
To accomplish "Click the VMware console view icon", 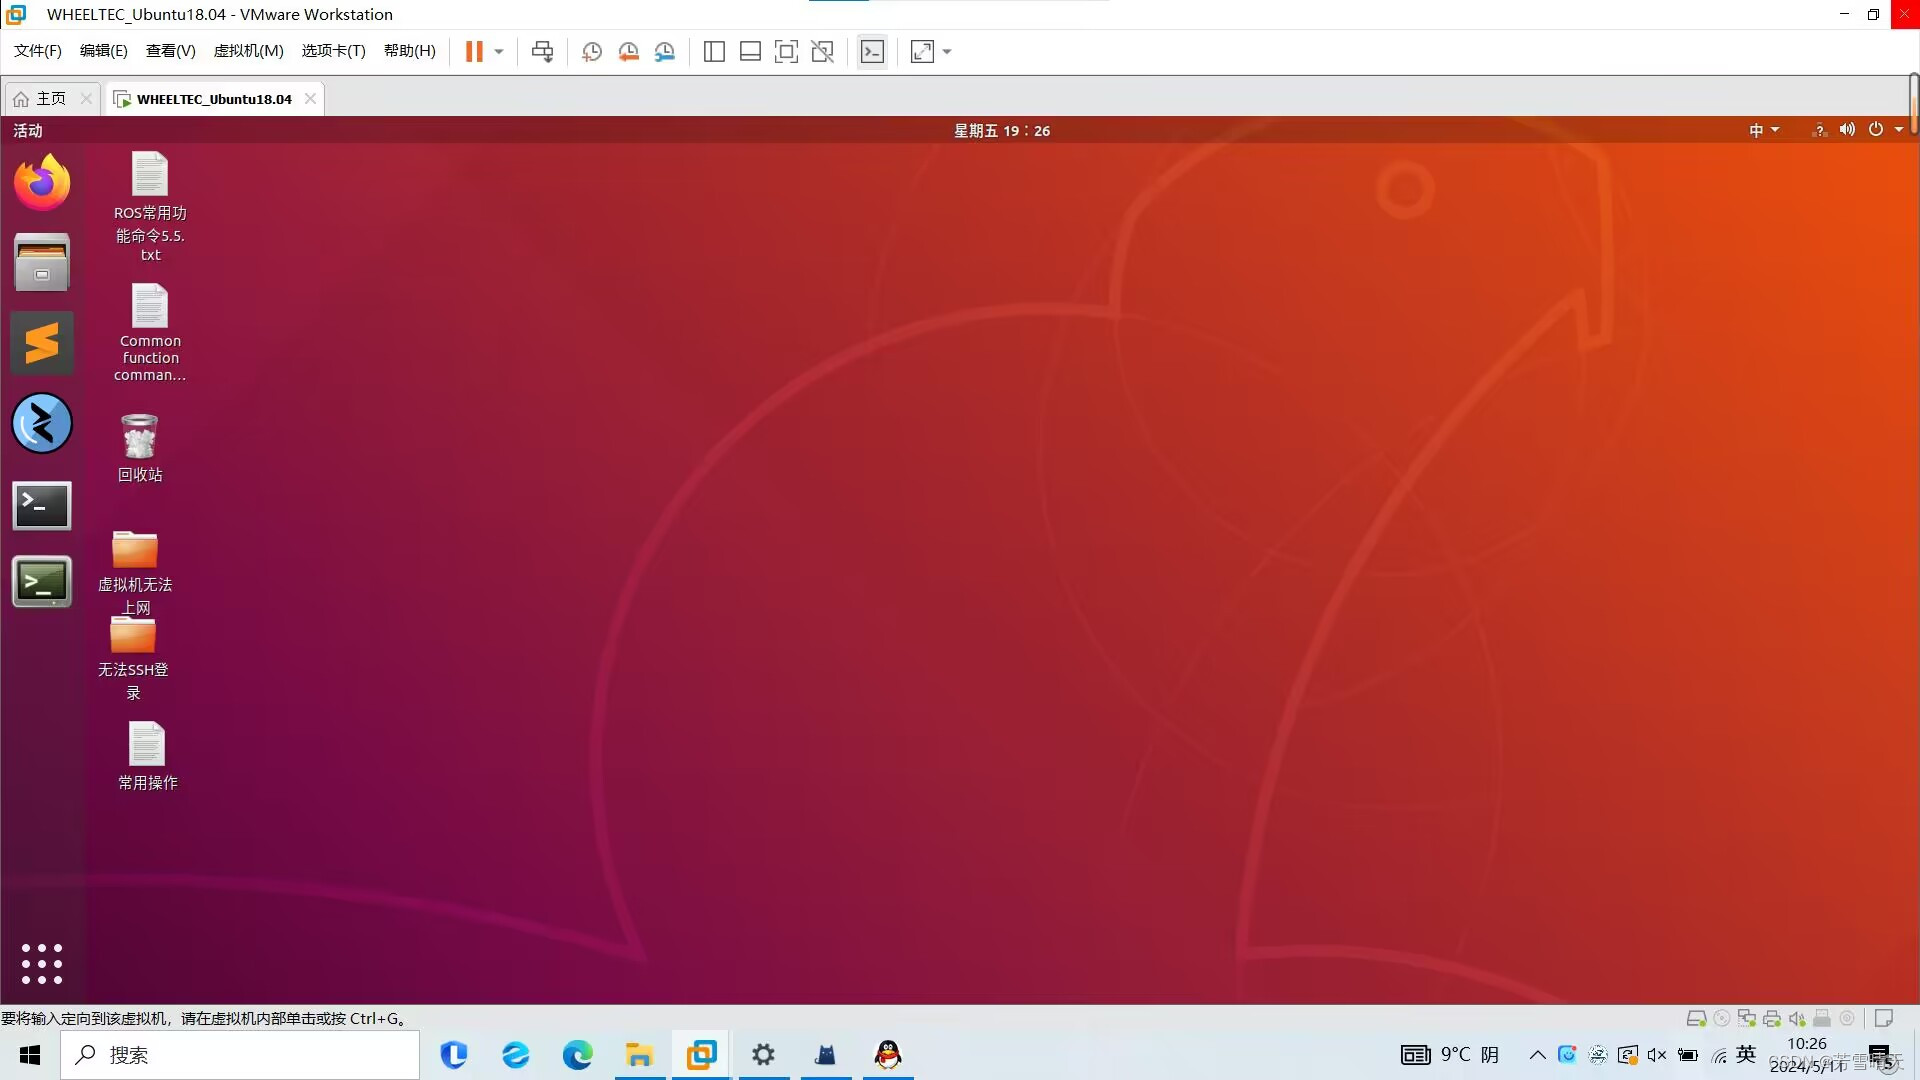I will (872, 52).
